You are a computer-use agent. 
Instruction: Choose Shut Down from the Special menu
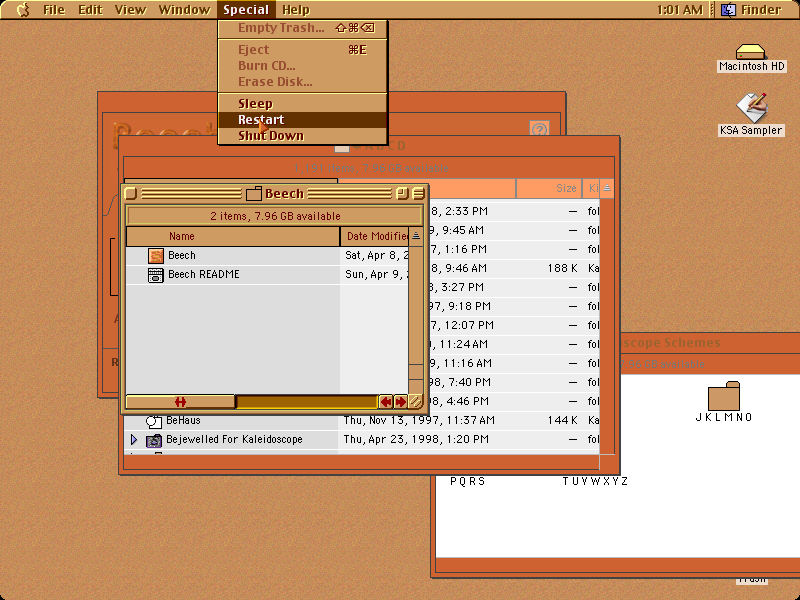pos(303,136)
